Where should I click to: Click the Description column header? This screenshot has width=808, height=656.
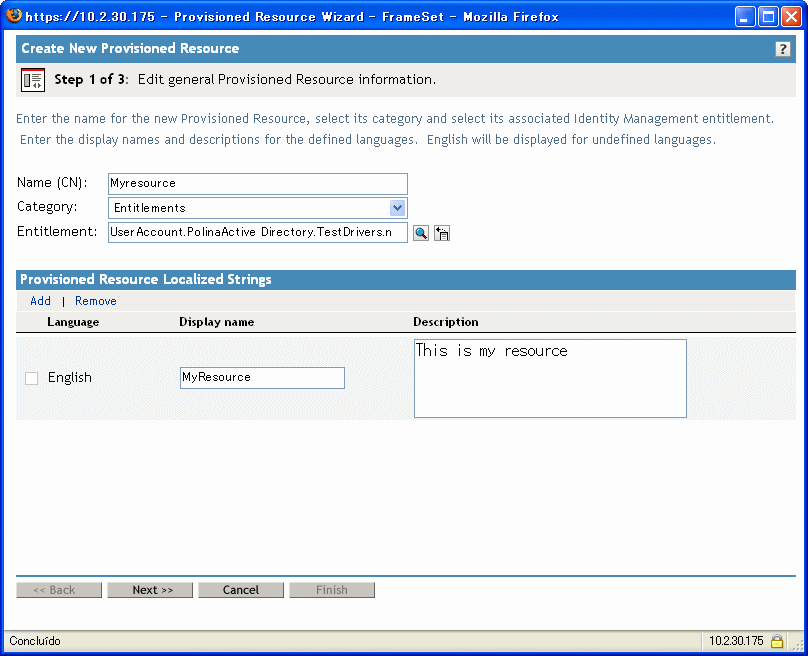click(x=446, y=322)
